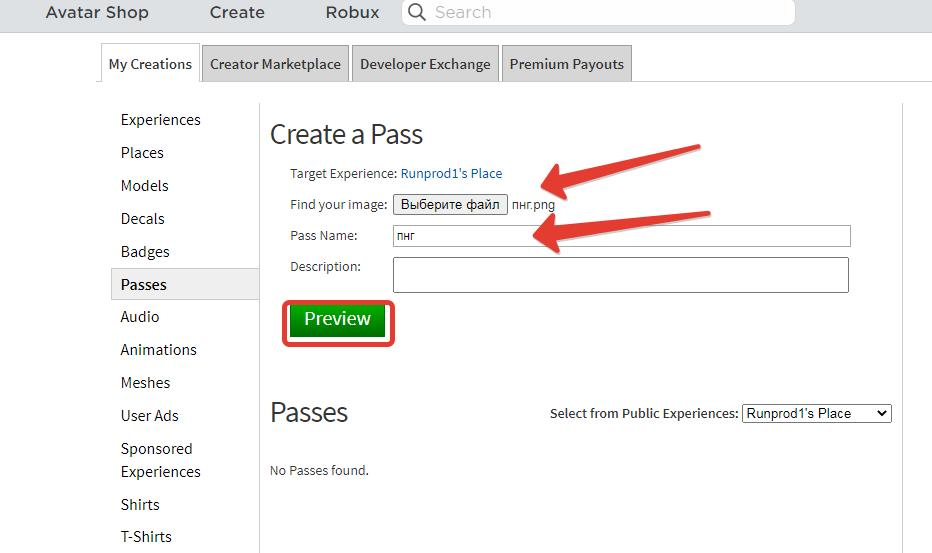Select Decals in the sidebar
Viewport: 932px width, 553px height.
pyautogui.click(x=142, y=219)
